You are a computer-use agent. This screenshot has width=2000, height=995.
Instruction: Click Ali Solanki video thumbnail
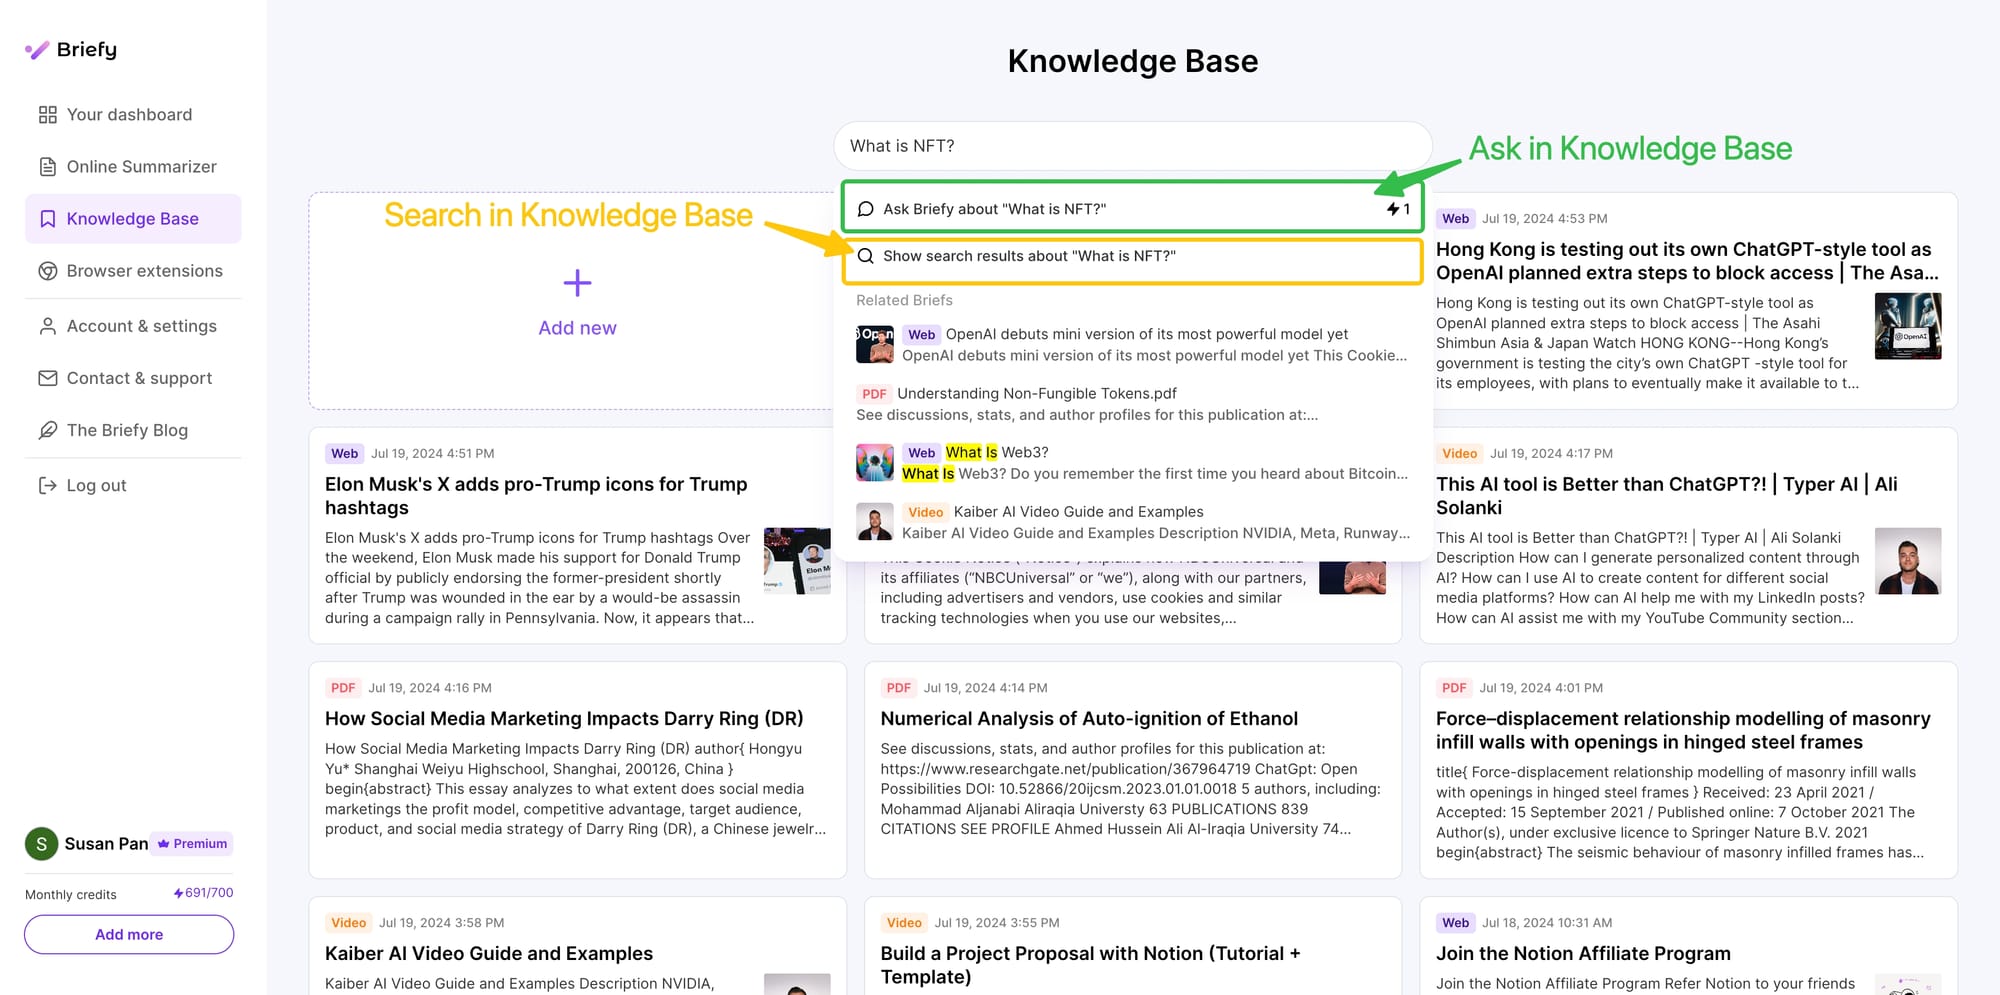tap(1908, 561)
